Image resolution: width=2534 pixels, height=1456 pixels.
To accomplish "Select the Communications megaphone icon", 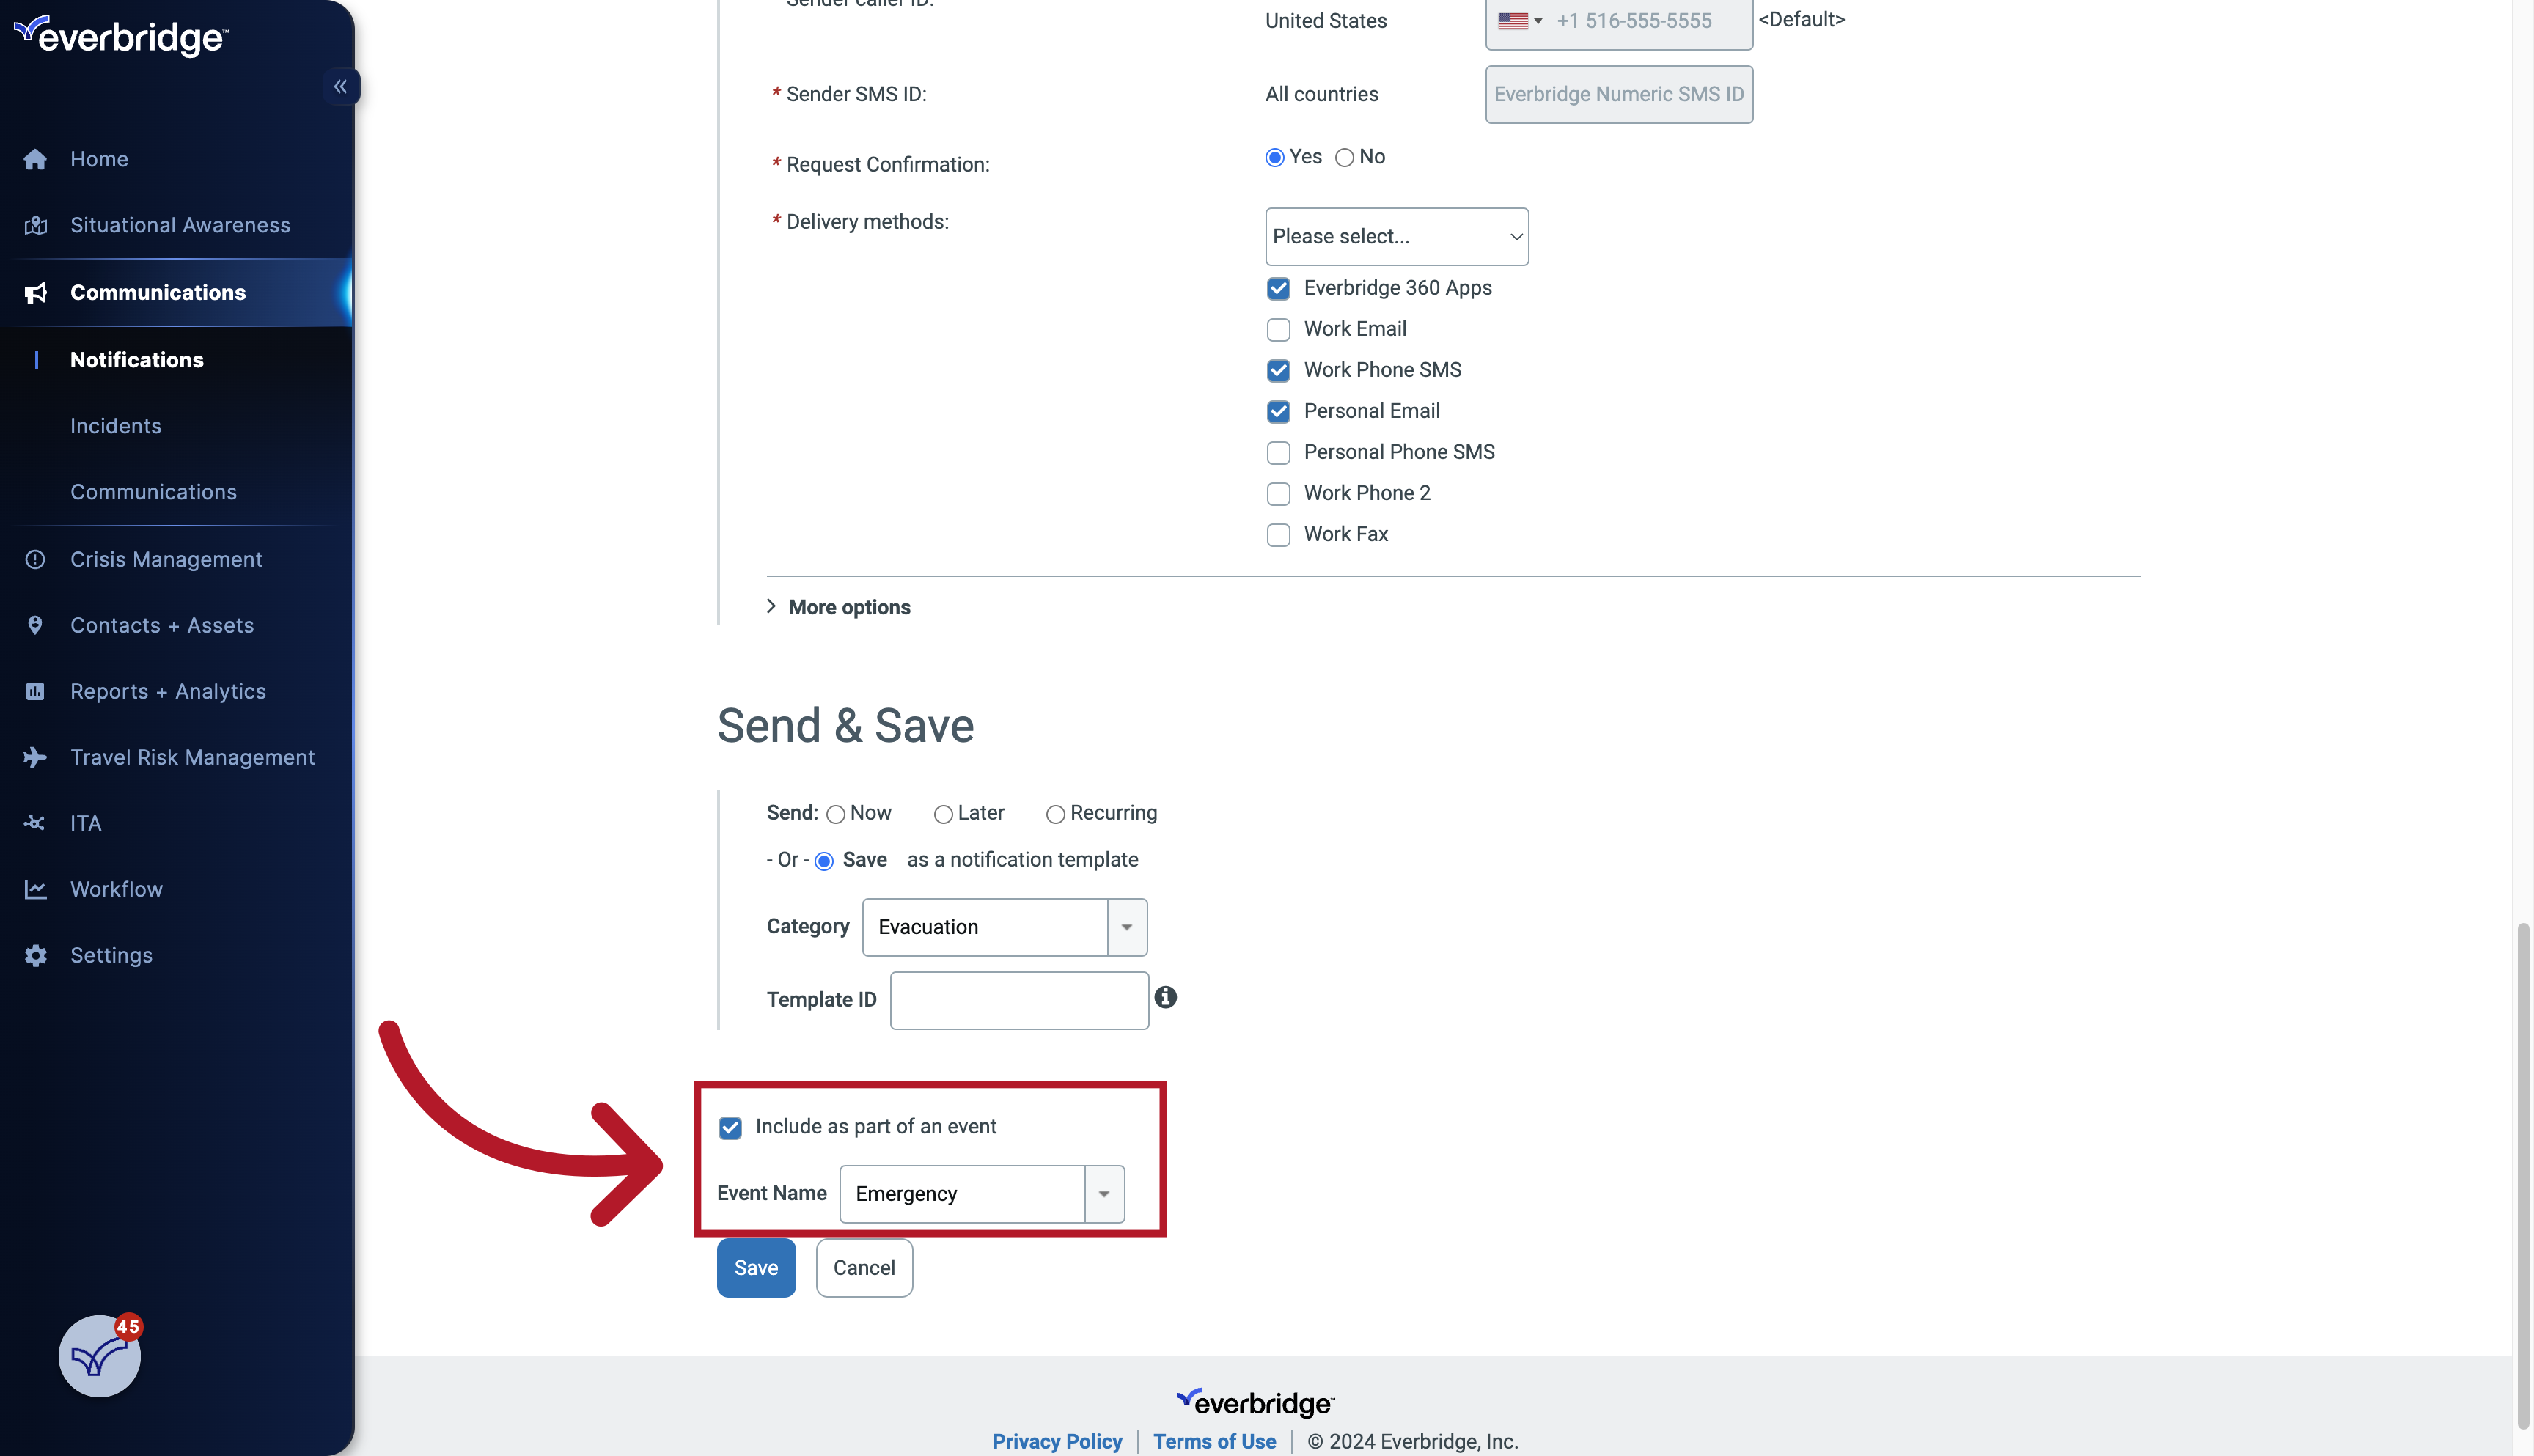I will point(35,292).
